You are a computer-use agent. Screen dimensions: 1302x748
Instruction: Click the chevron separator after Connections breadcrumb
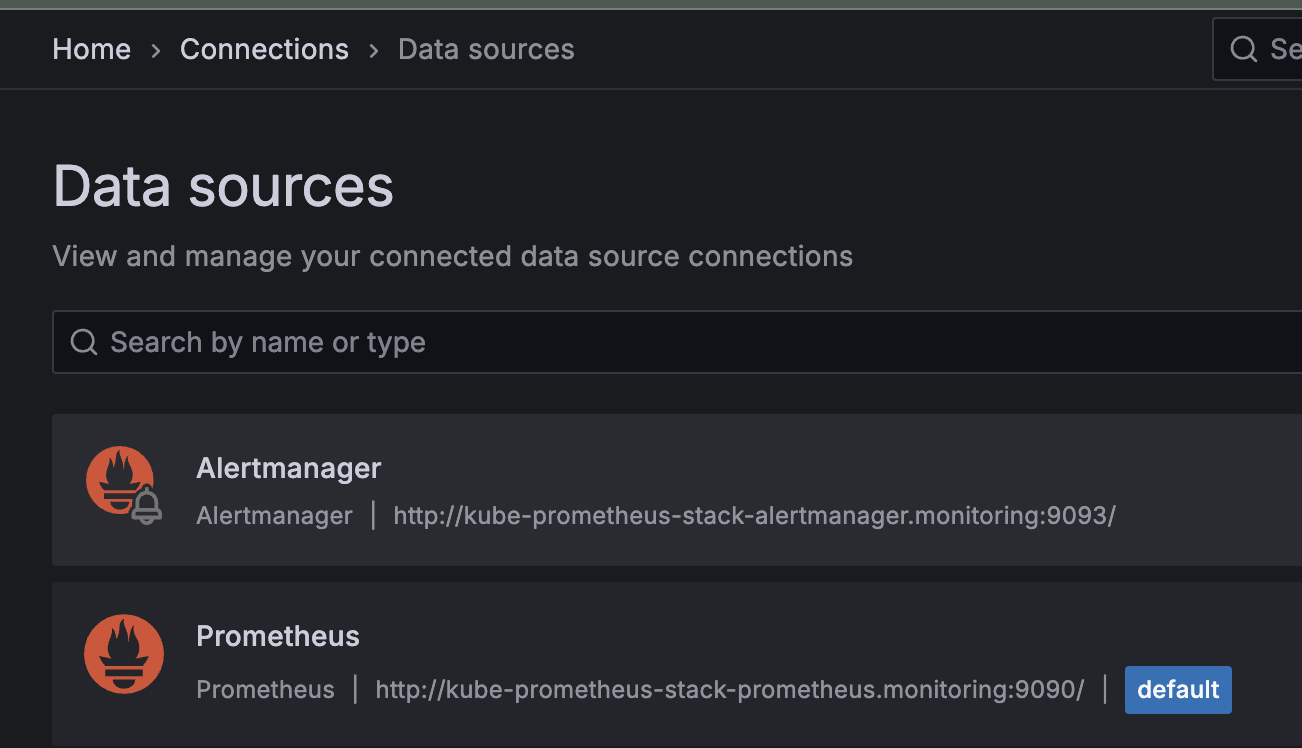click(374, 50)
